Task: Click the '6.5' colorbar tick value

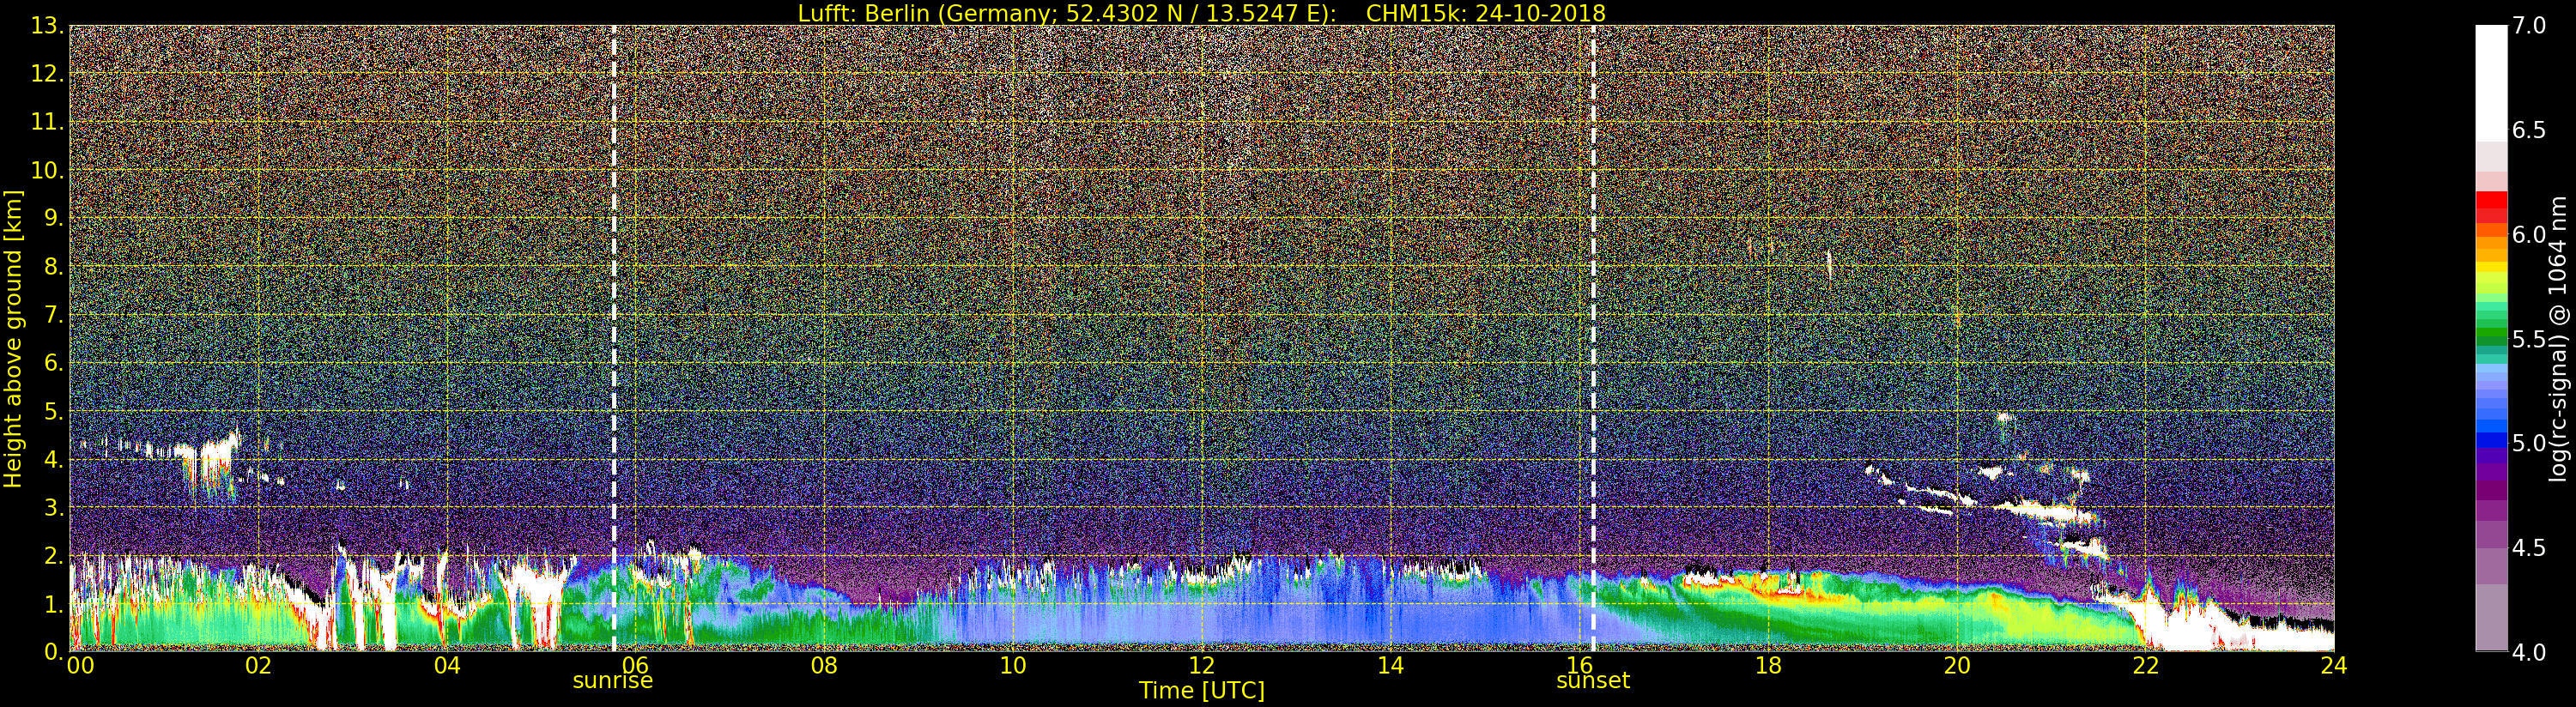Action: (x=2529, y=130)
